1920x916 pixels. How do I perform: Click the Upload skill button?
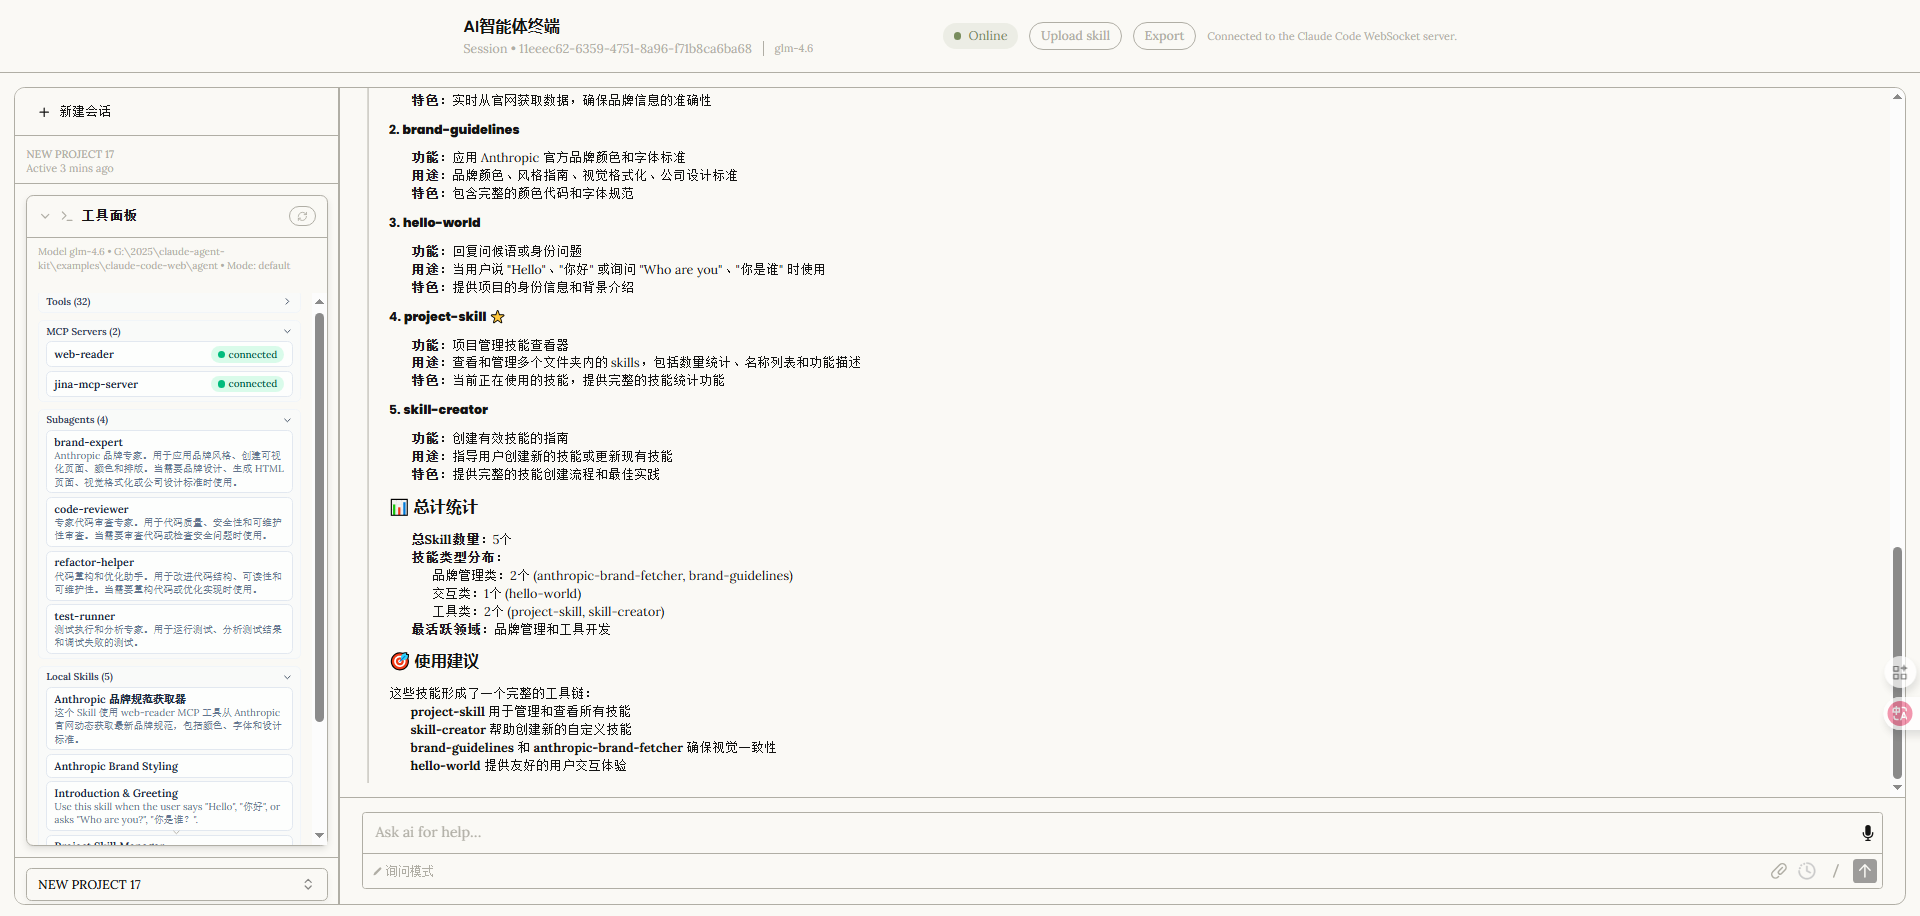1075,36
